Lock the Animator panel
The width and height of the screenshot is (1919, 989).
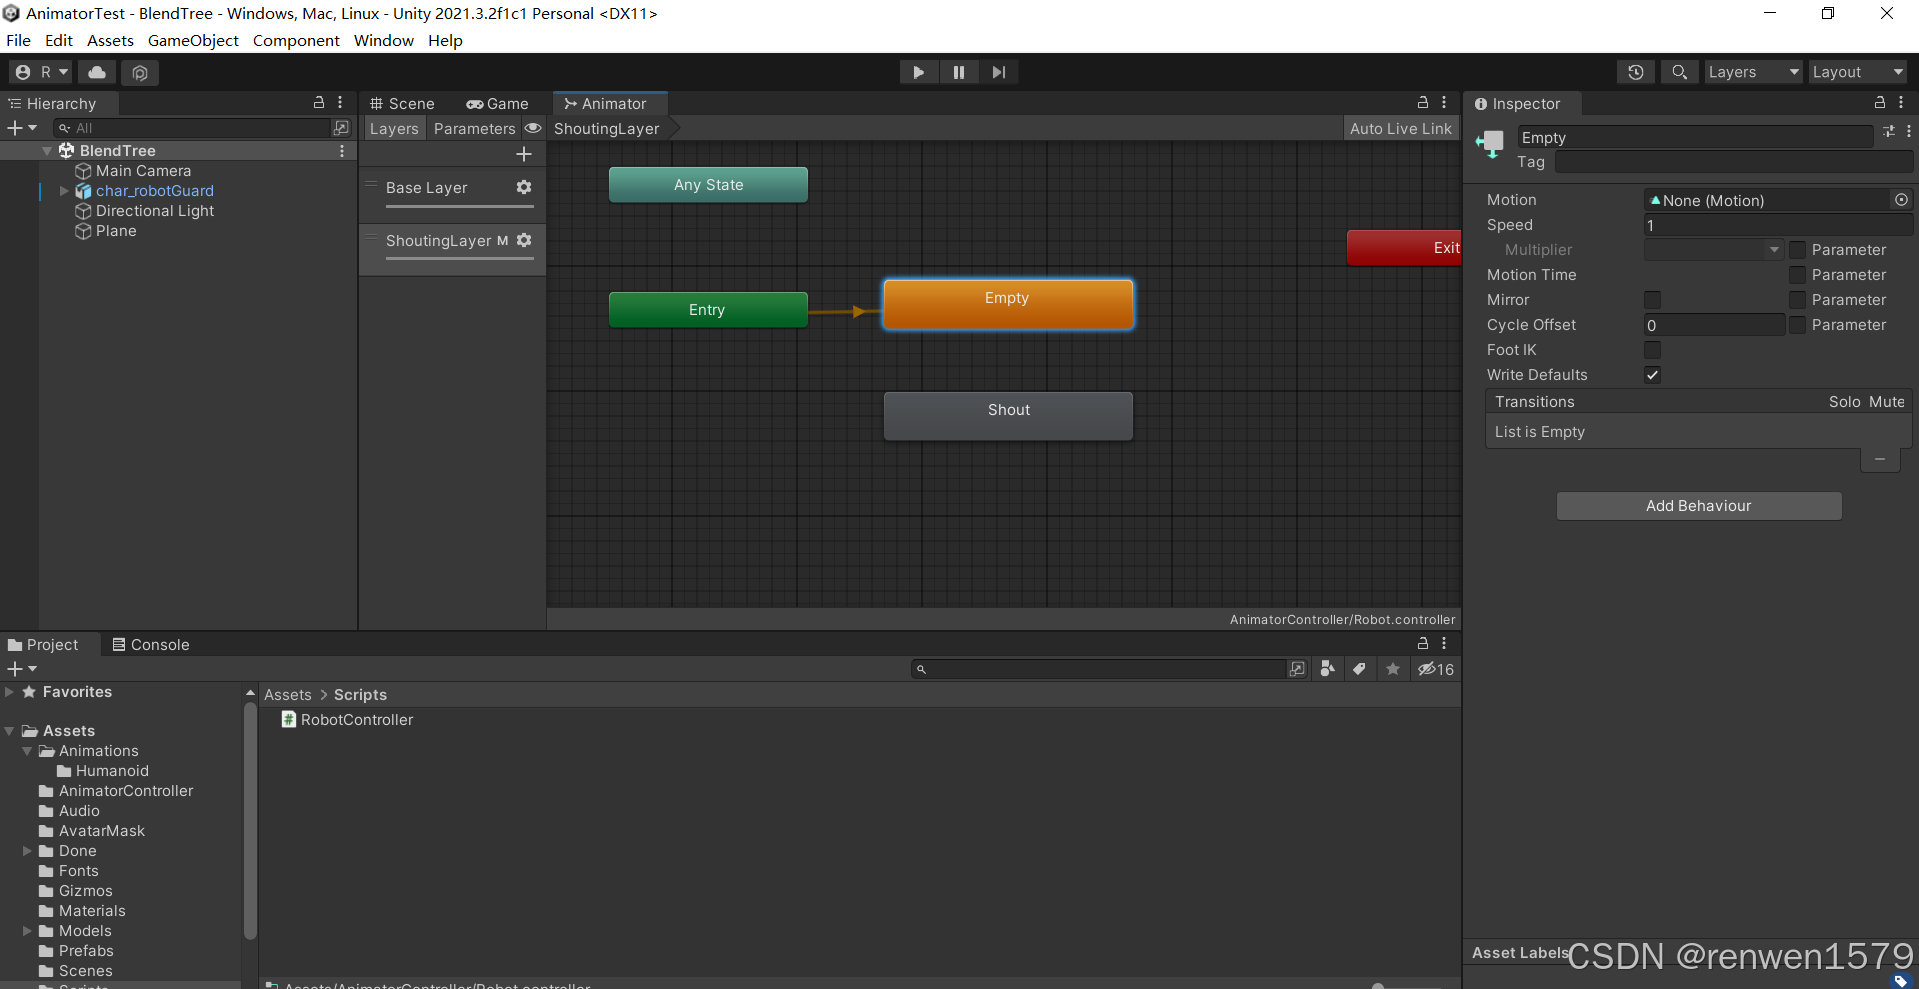point(1423,102)
